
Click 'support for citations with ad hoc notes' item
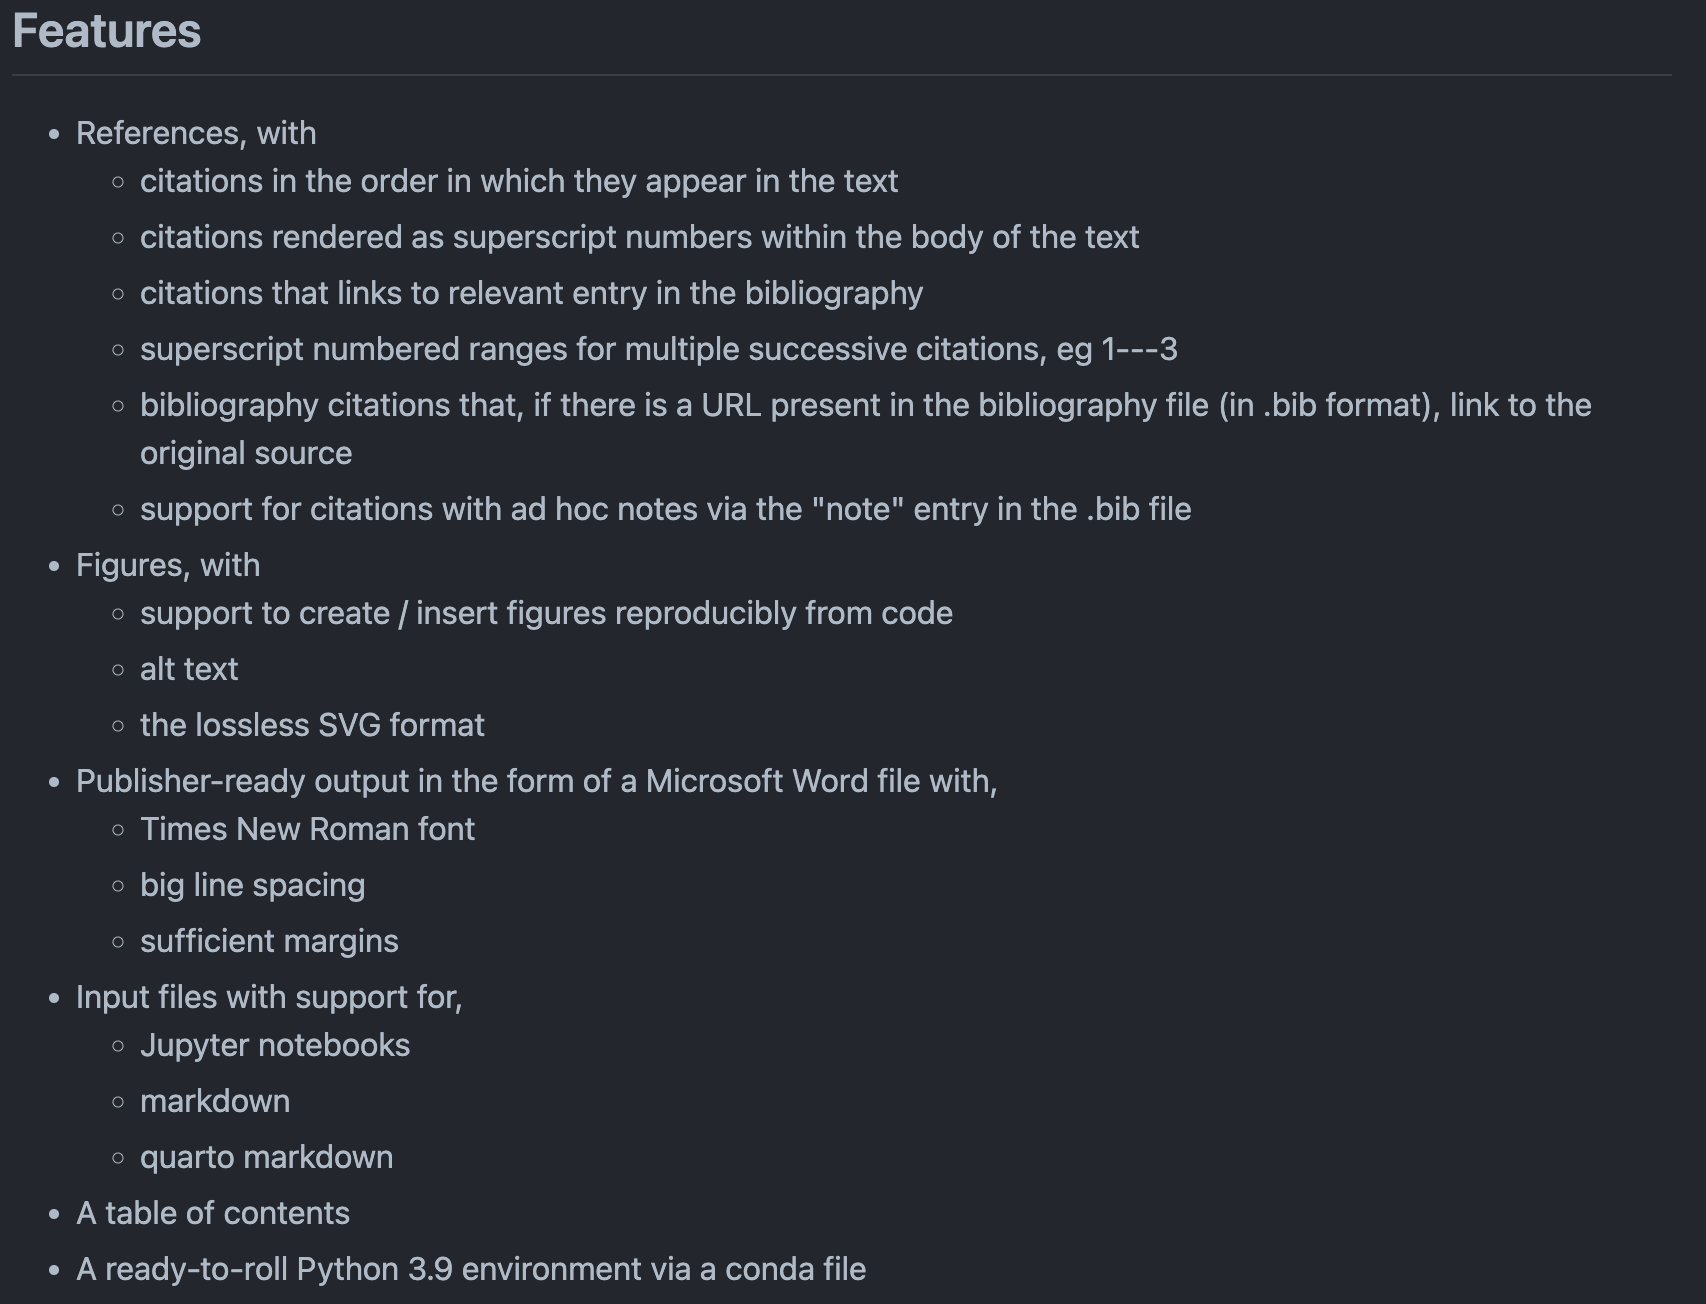tap(665, 509)
